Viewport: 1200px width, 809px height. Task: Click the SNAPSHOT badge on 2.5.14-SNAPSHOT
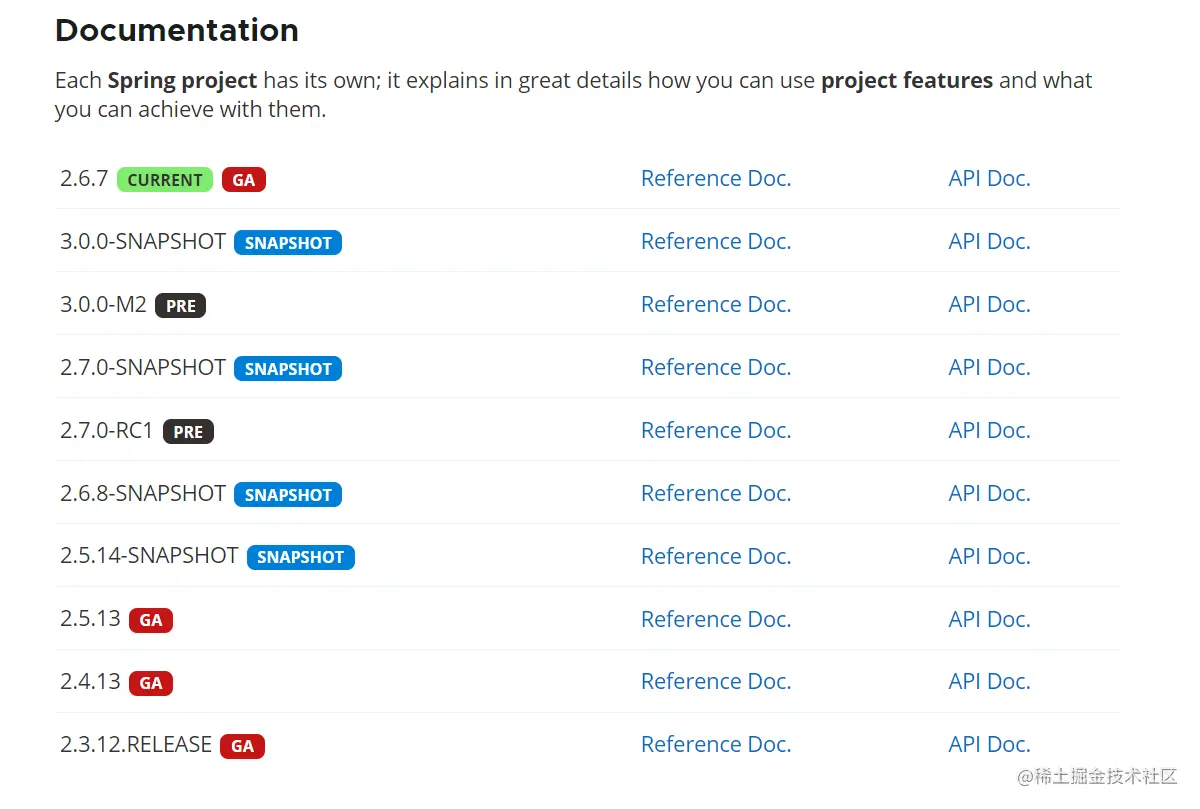coord(301,558)
